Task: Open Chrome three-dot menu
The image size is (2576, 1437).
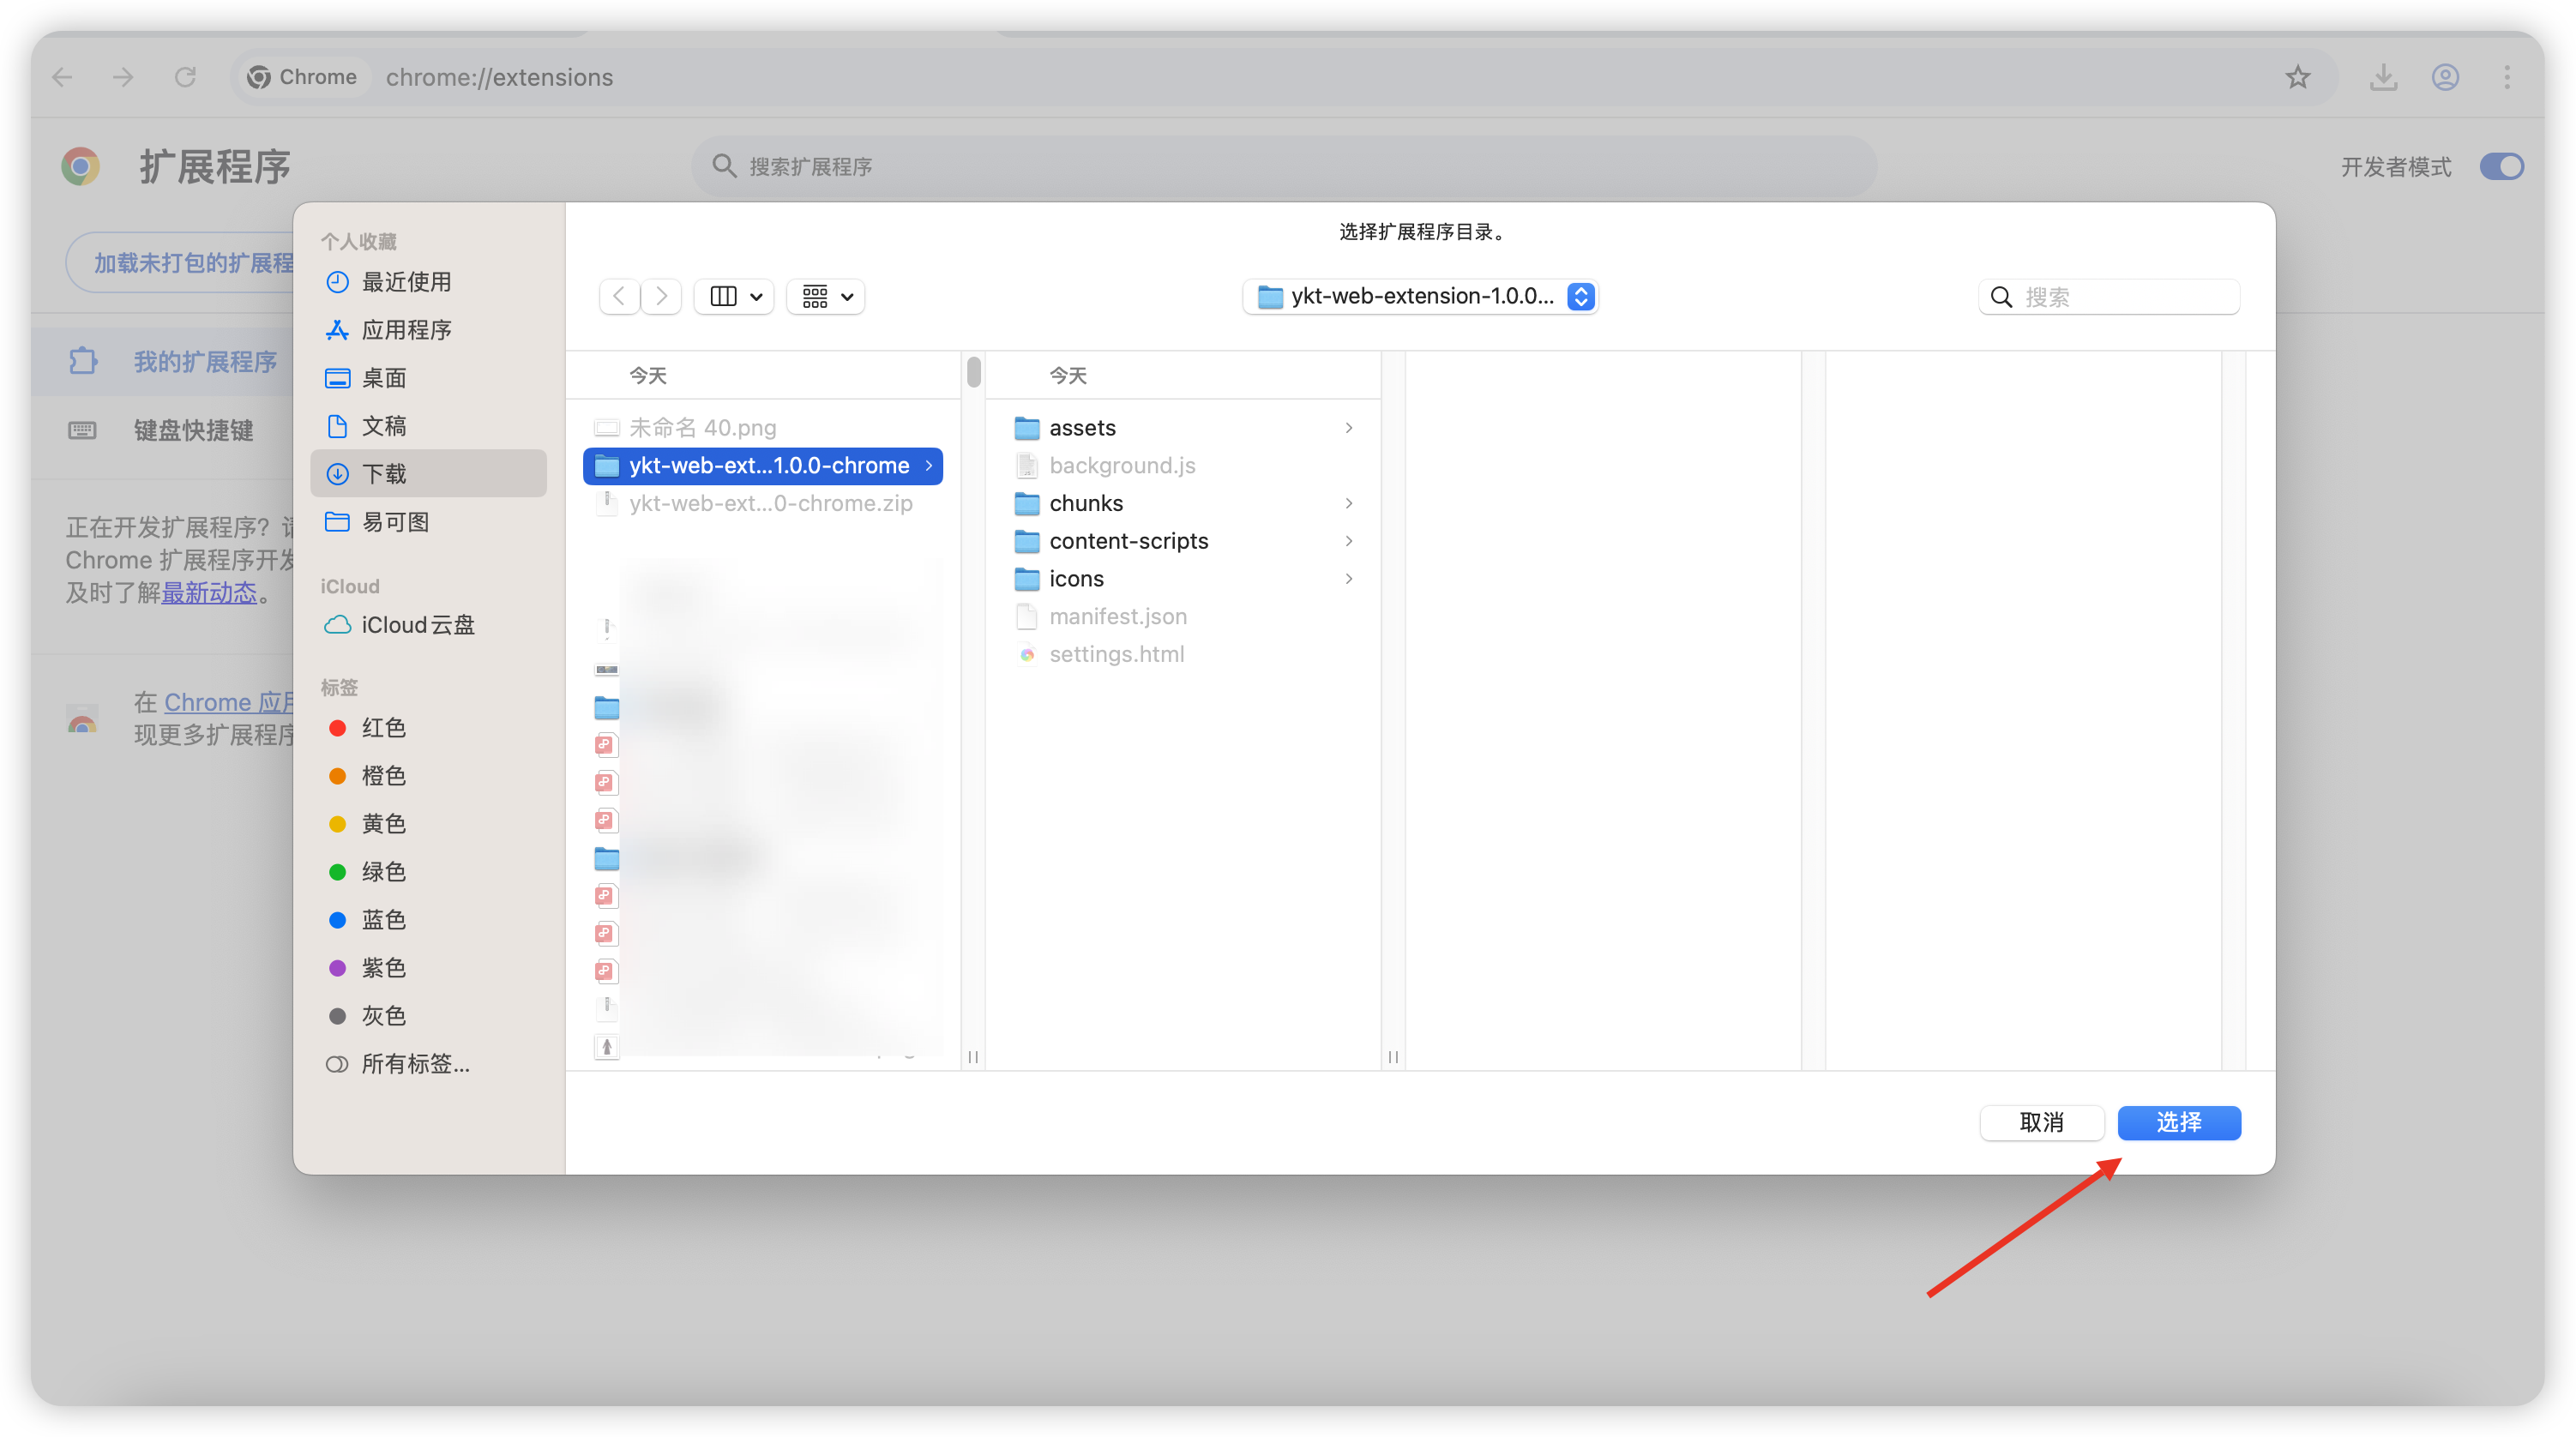Action: coord(2506,77)
